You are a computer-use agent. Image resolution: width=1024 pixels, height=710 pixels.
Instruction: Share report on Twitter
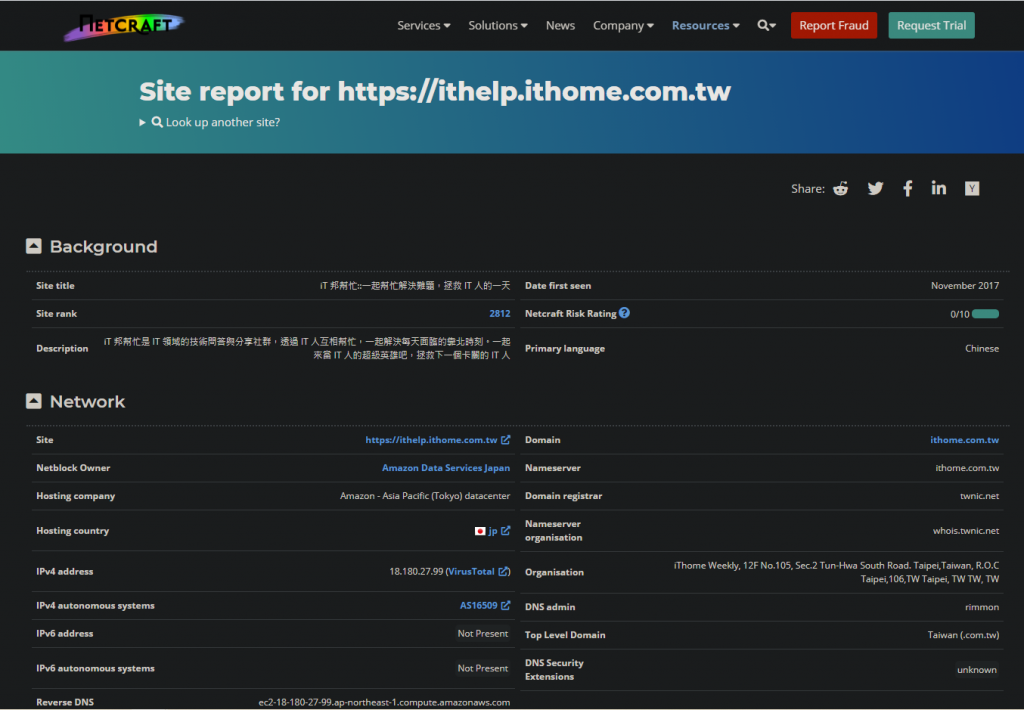coord(875,189)
